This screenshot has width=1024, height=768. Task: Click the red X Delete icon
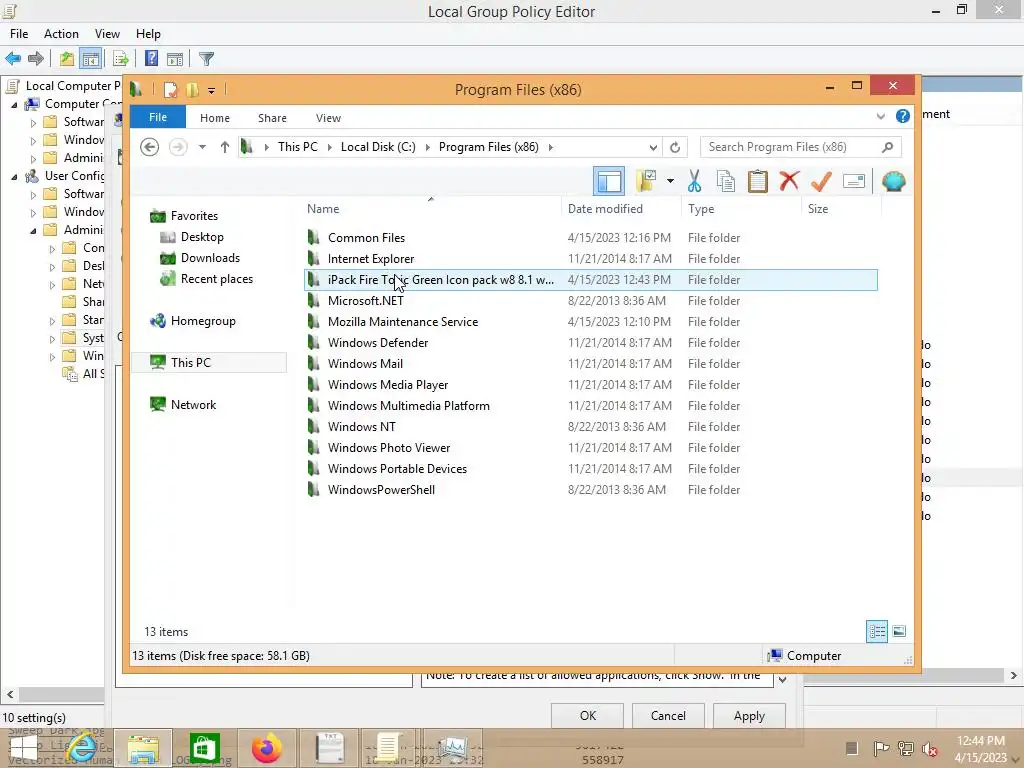point(790,181)
